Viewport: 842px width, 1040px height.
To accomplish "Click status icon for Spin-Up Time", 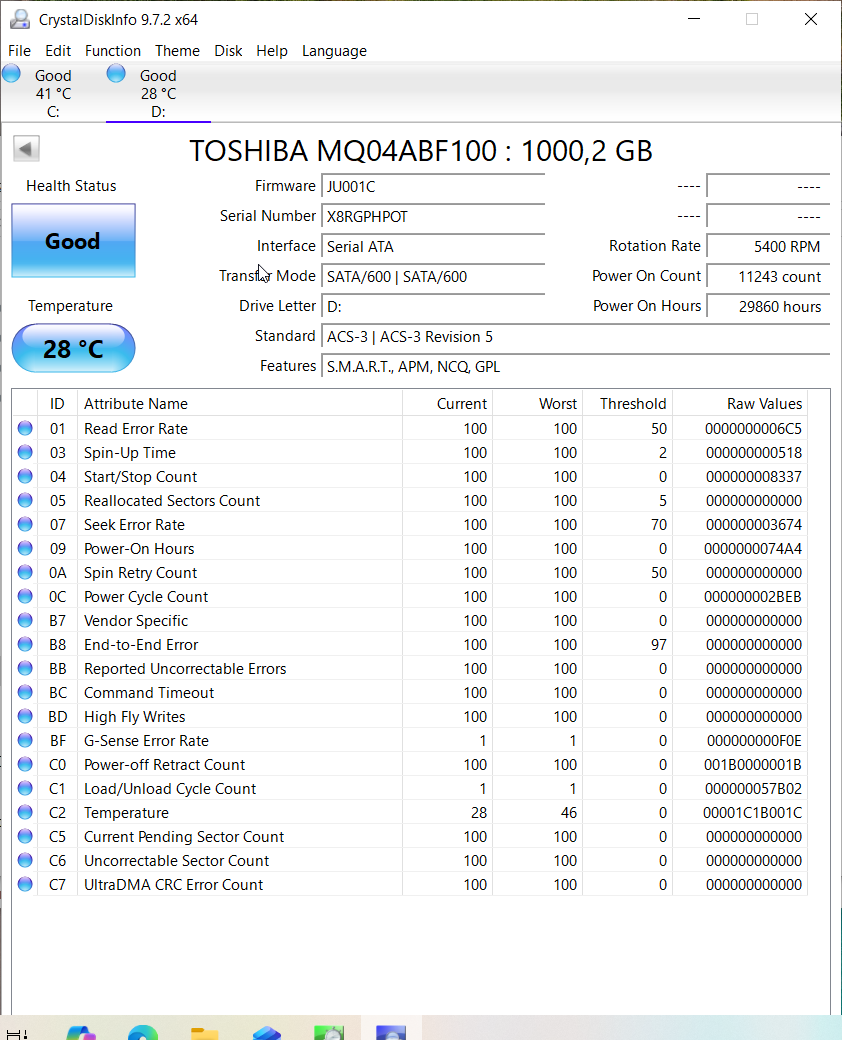I will coord(25,452).
